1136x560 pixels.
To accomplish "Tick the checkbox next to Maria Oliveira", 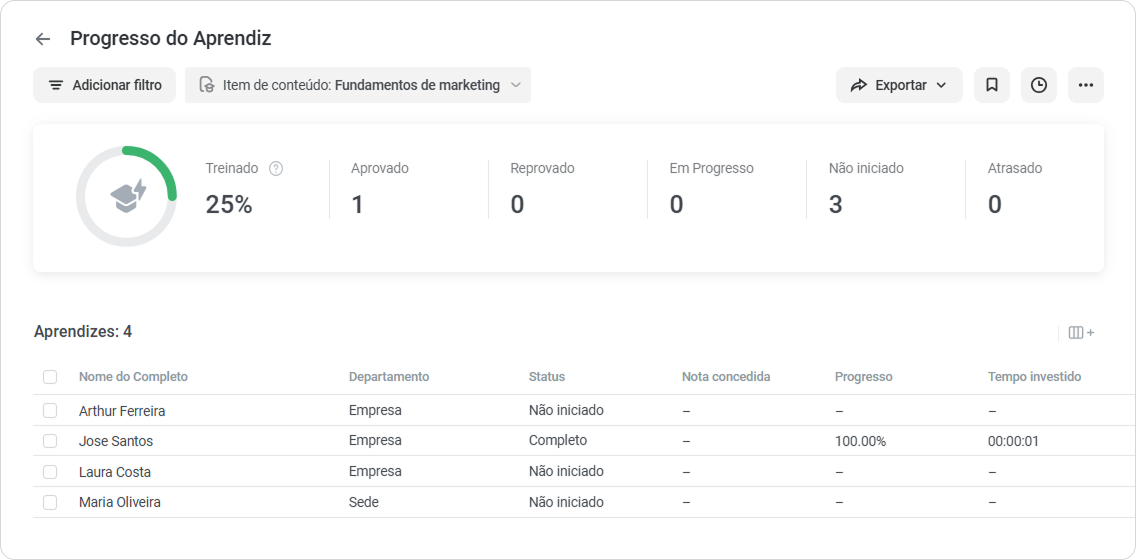I will click(49, 502).
